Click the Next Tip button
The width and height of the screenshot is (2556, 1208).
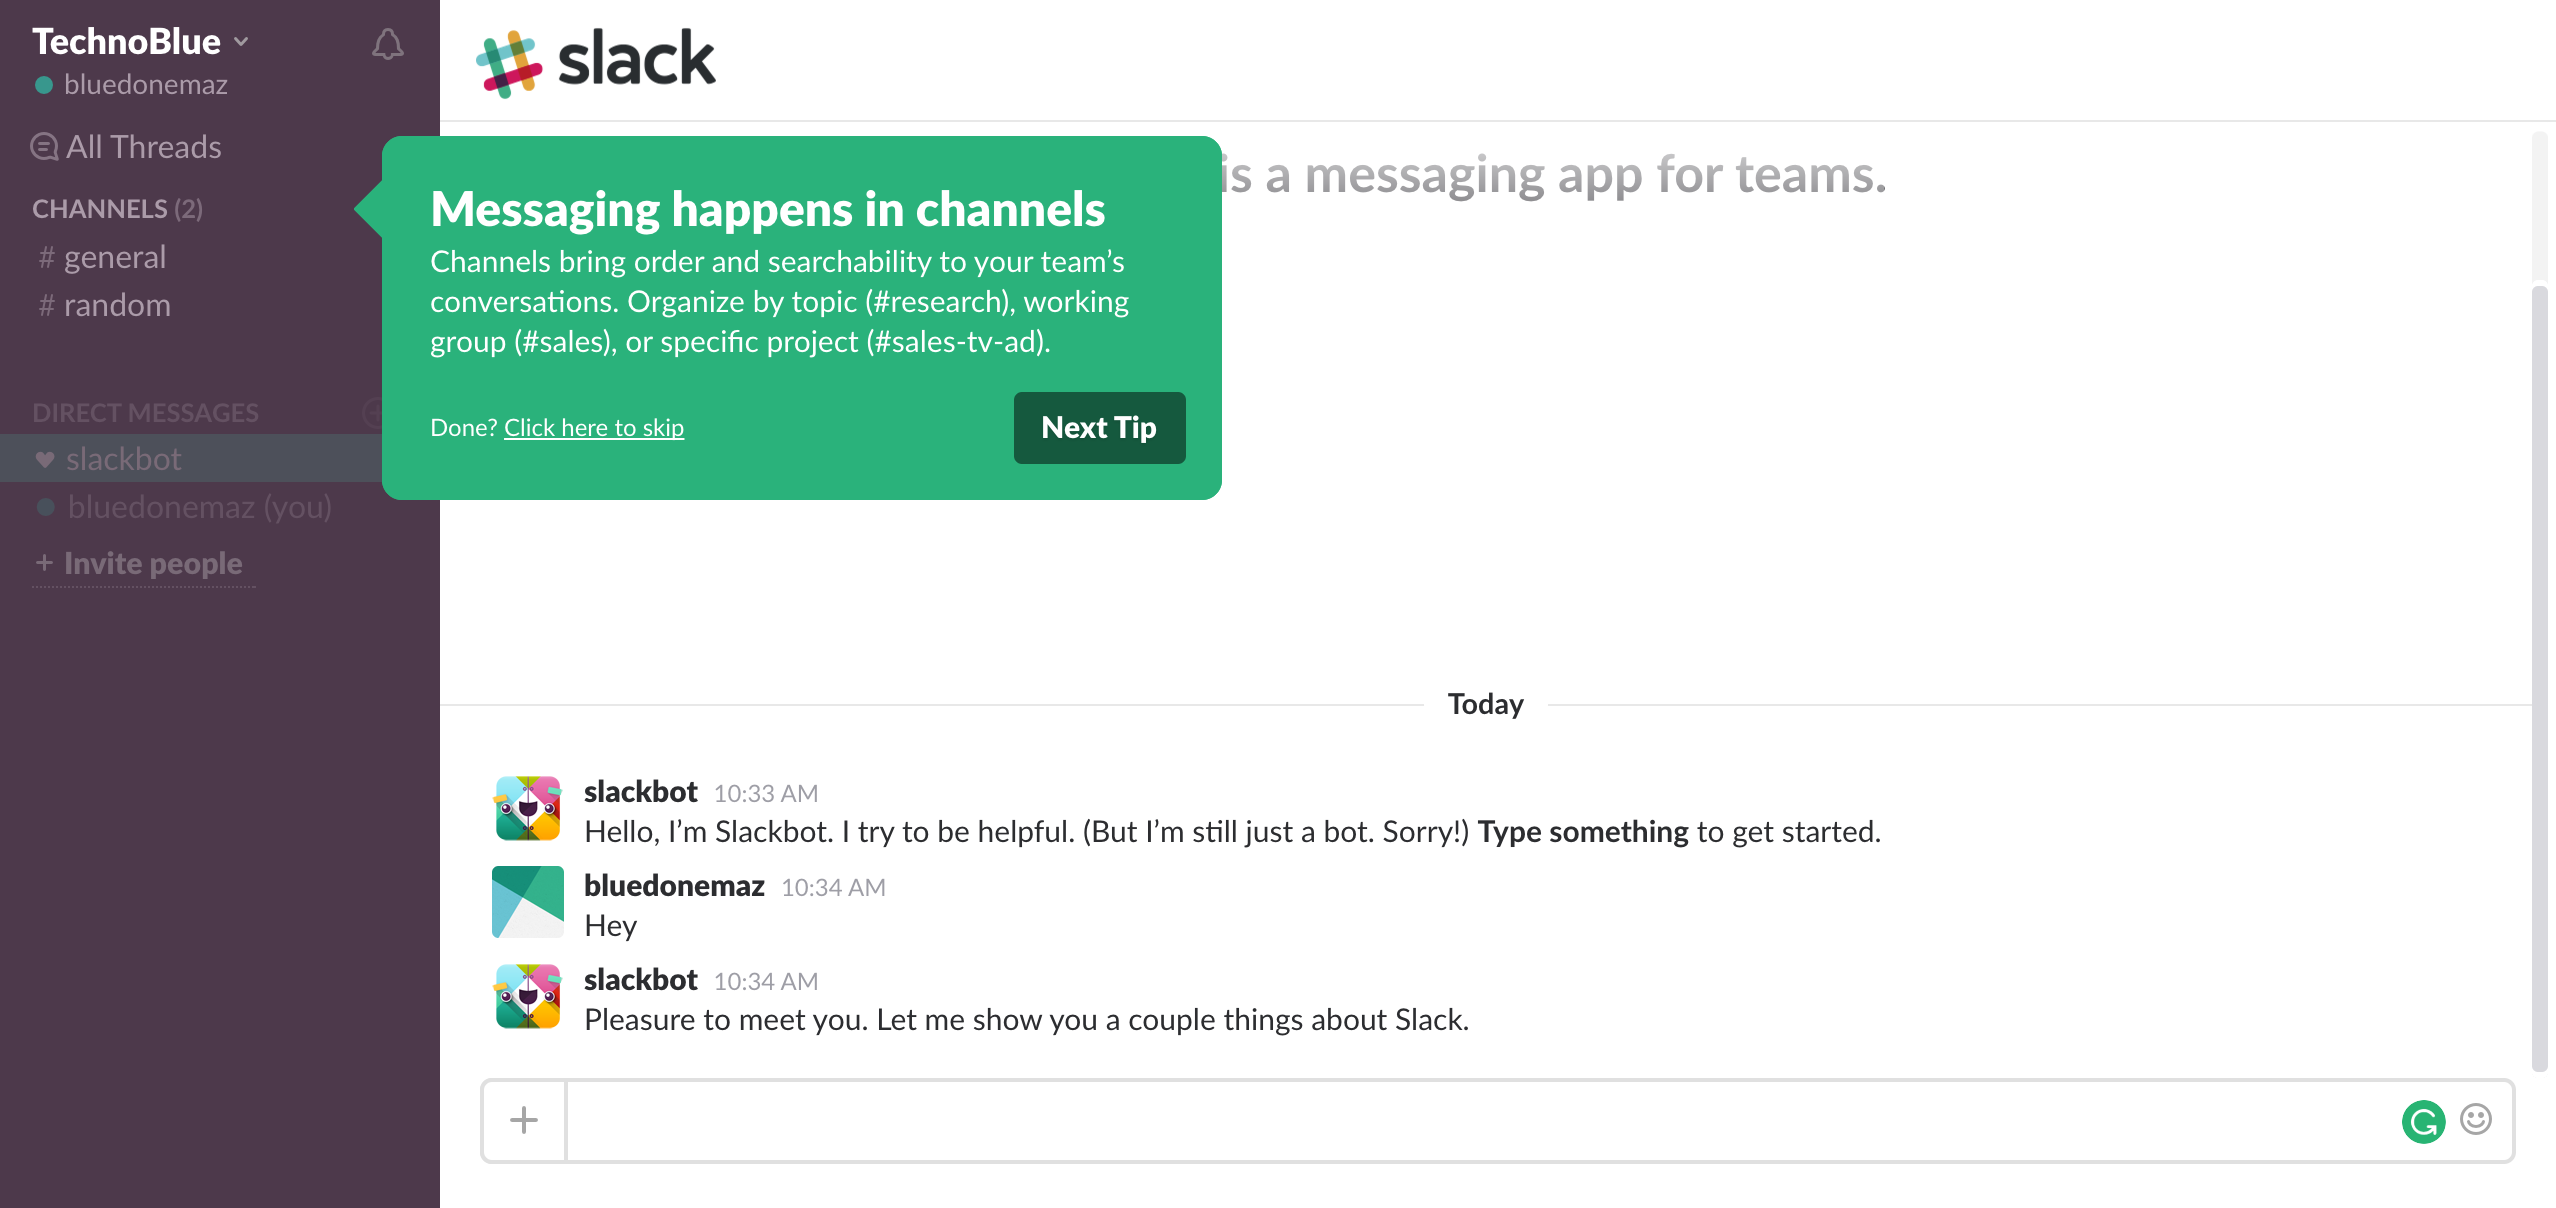click(x=1099, y=428)
